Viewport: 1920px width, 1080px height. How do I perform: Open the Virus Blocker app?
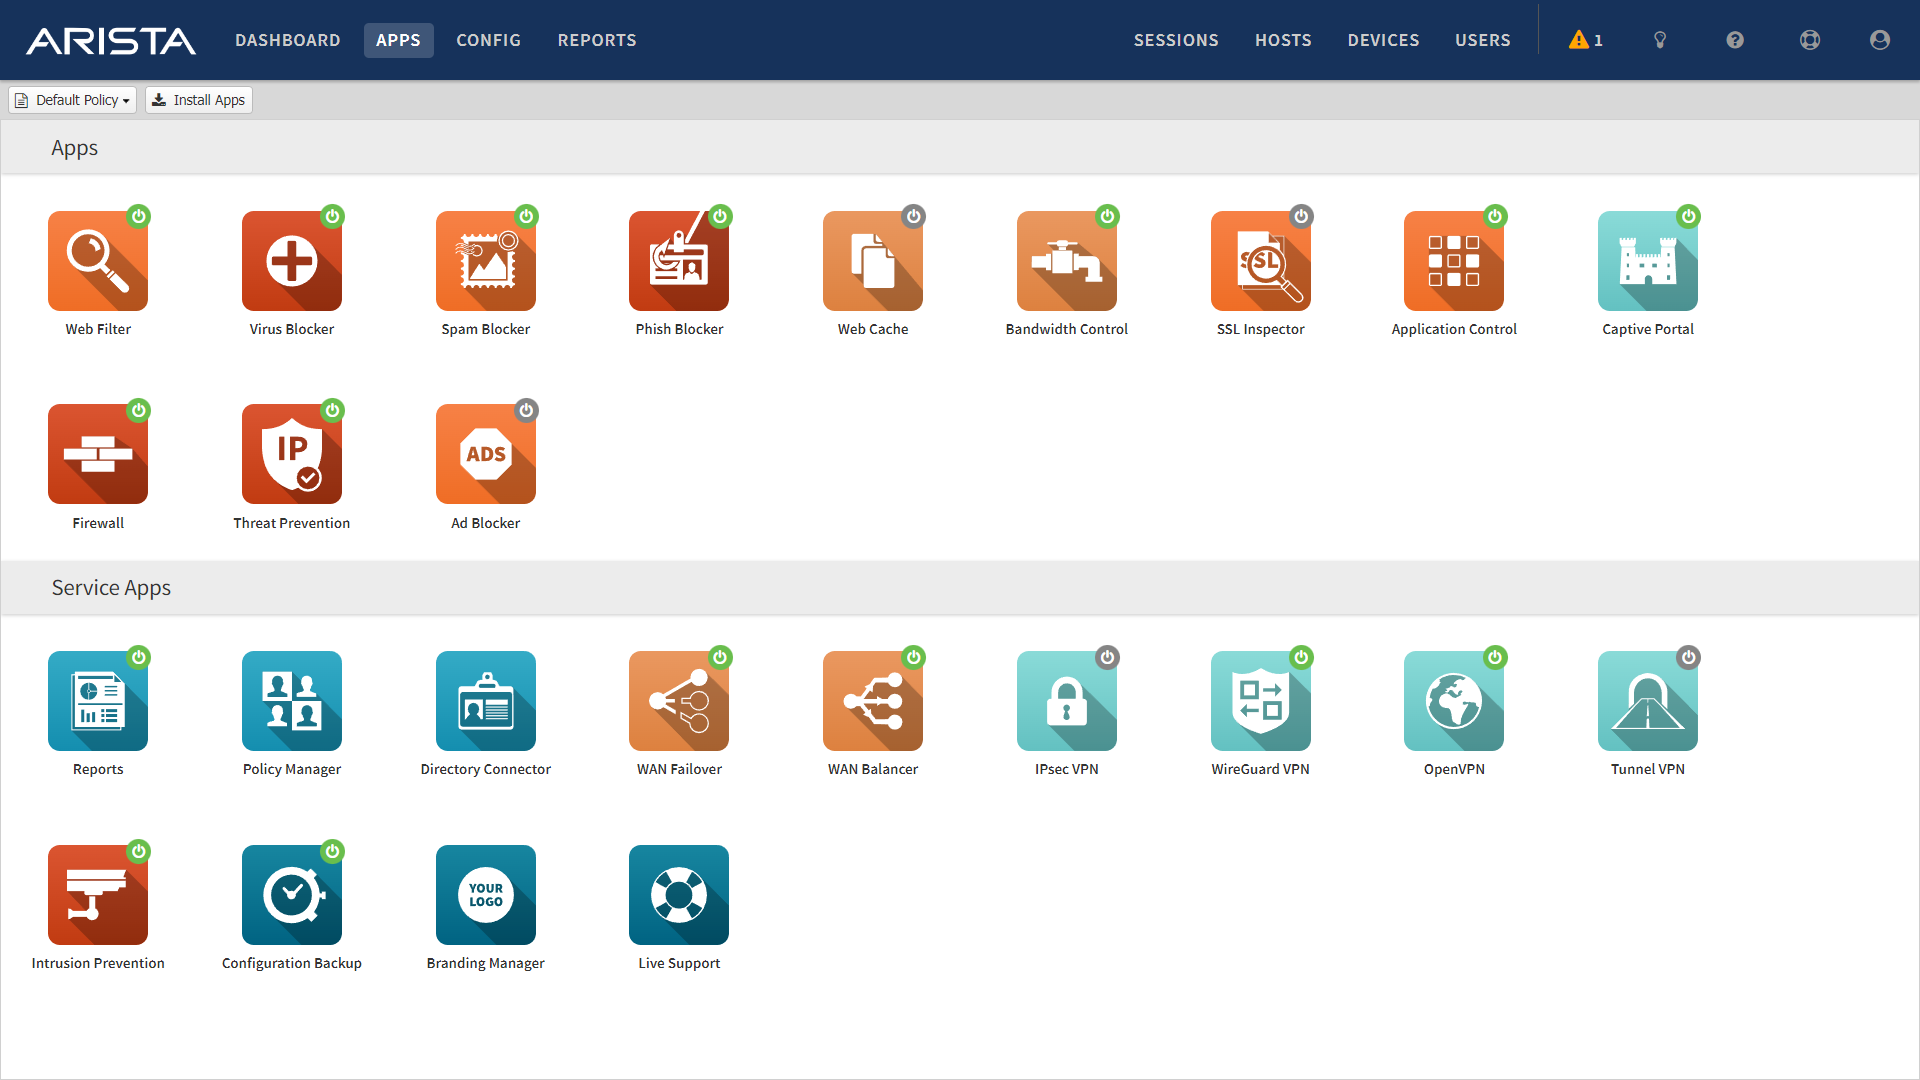(292, 261)
